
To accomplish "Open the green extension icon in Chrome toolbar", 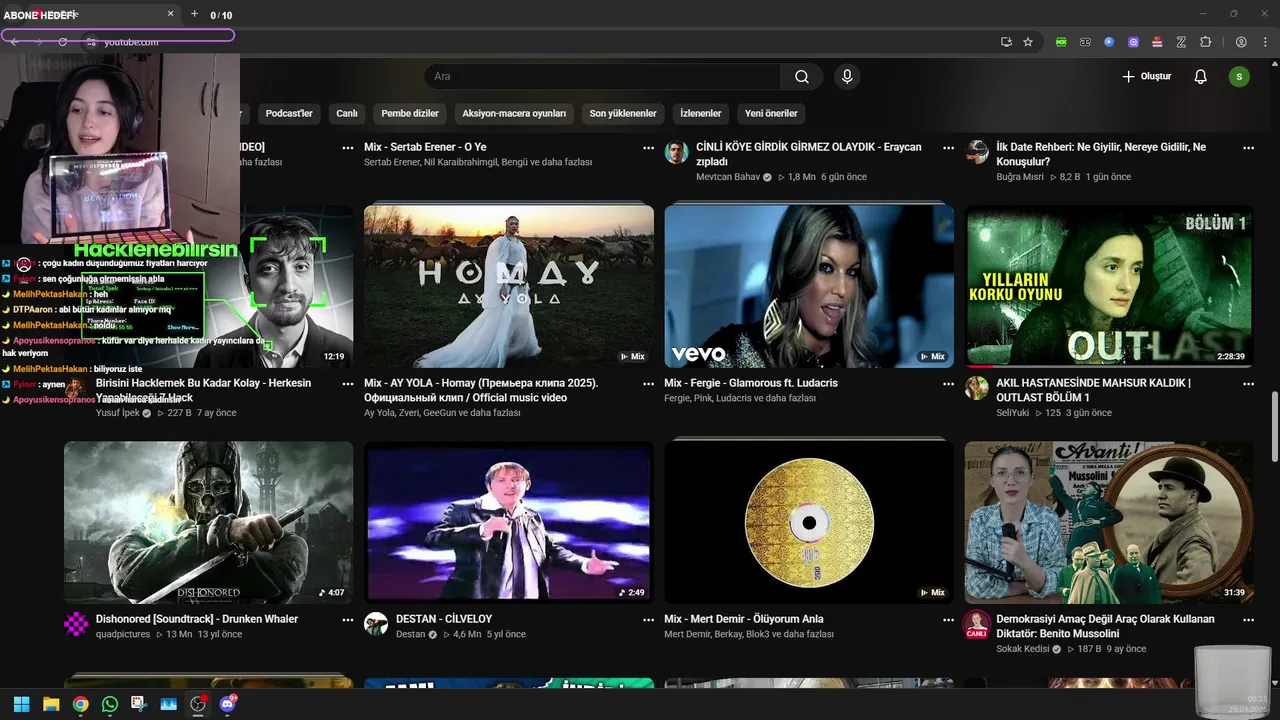I will [1061, 42].
